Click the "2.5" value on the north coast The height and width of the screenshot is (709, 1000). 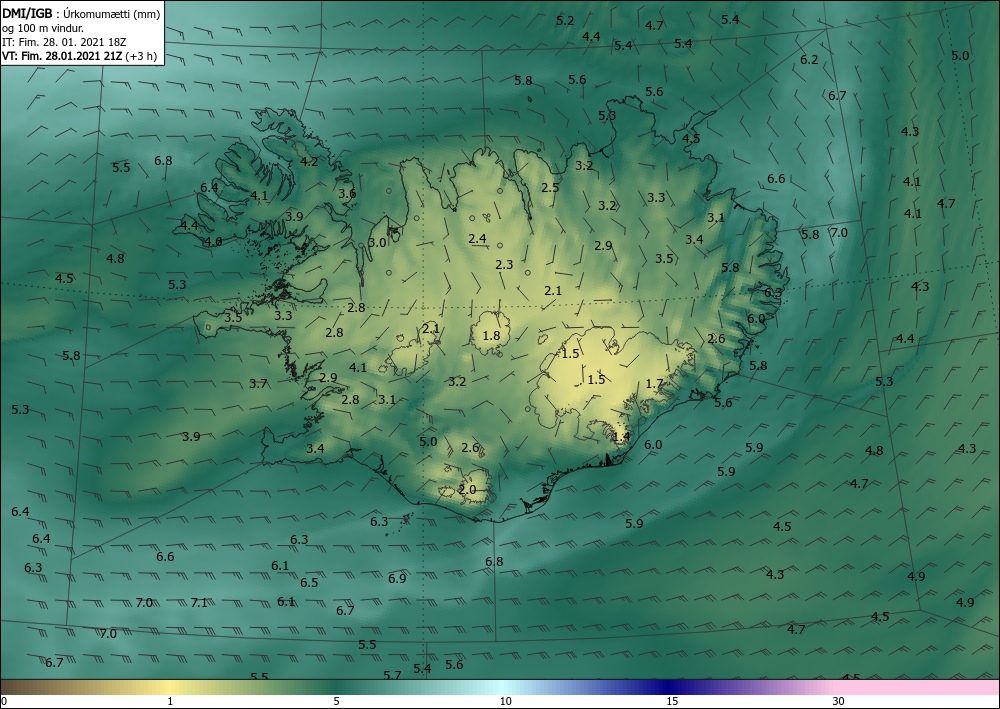coord(550,187)
